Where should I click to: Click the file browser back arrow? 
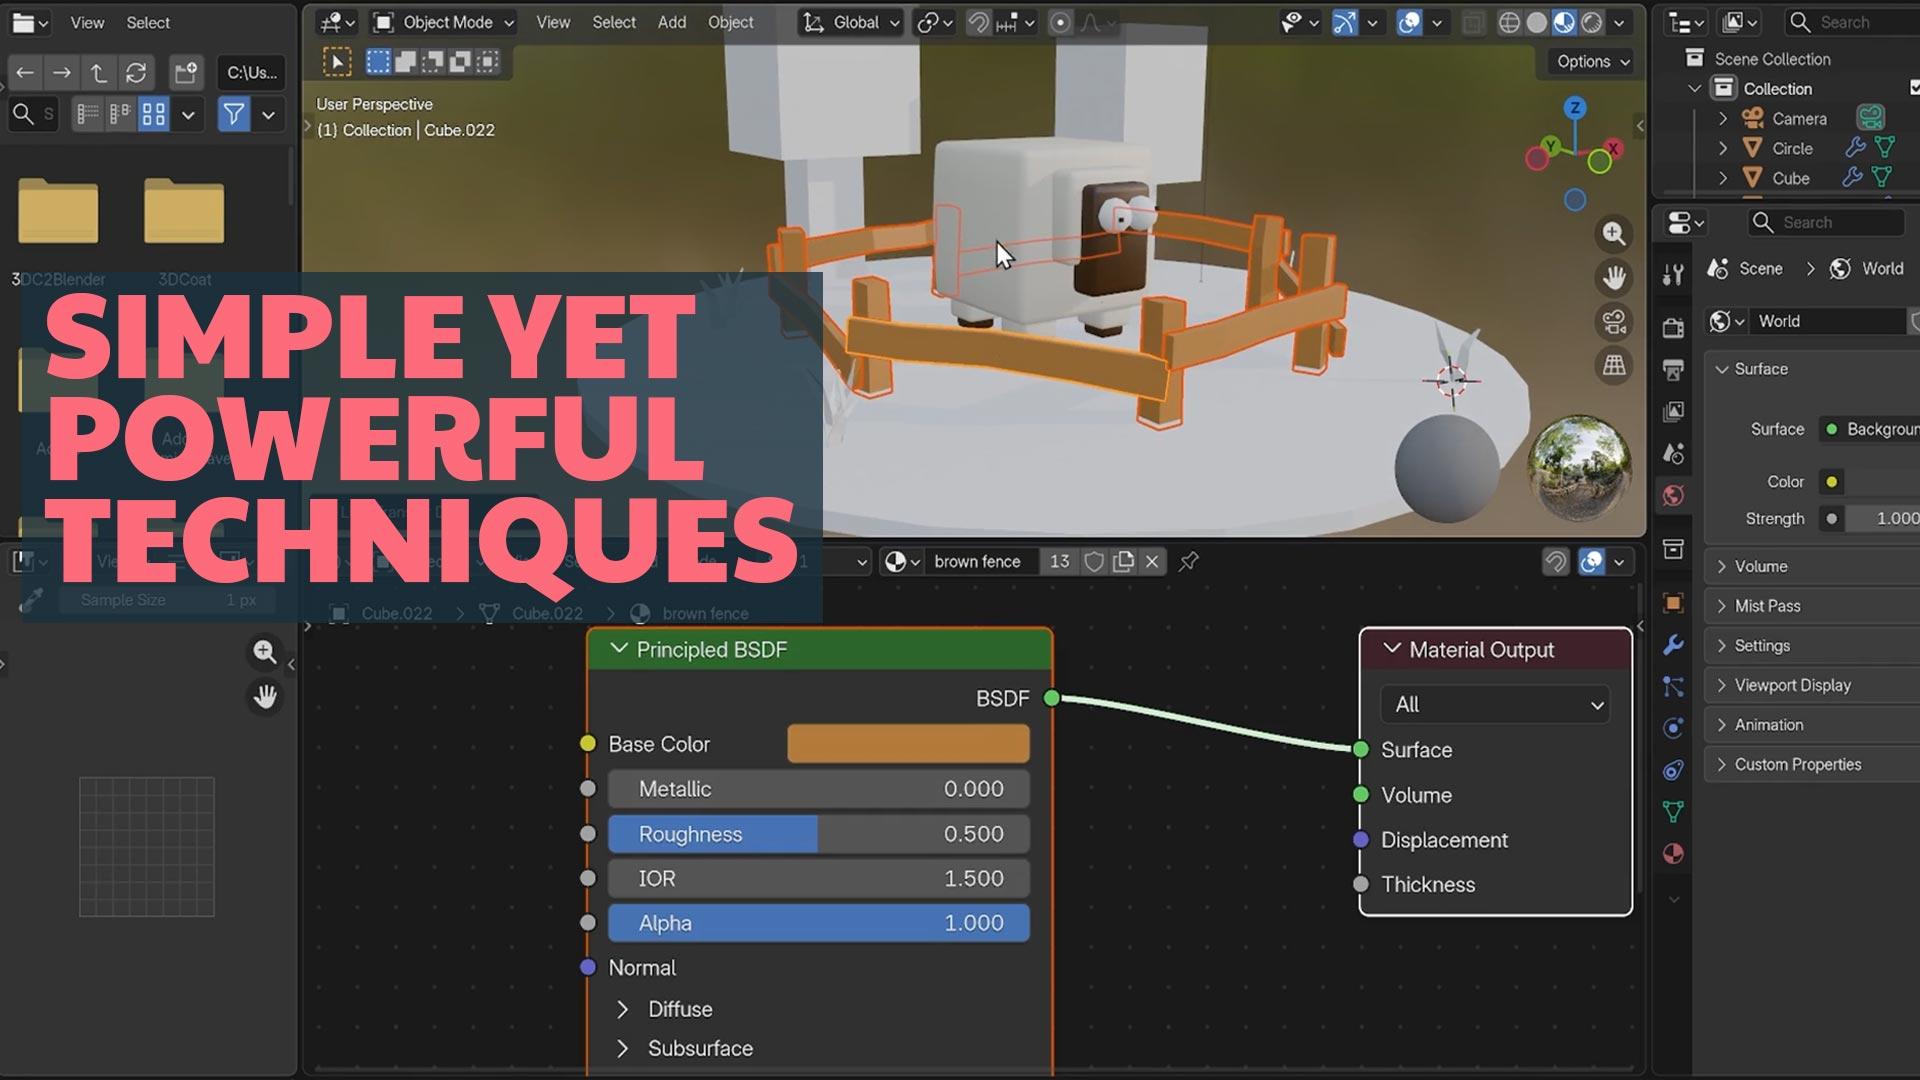pos(25,72)
